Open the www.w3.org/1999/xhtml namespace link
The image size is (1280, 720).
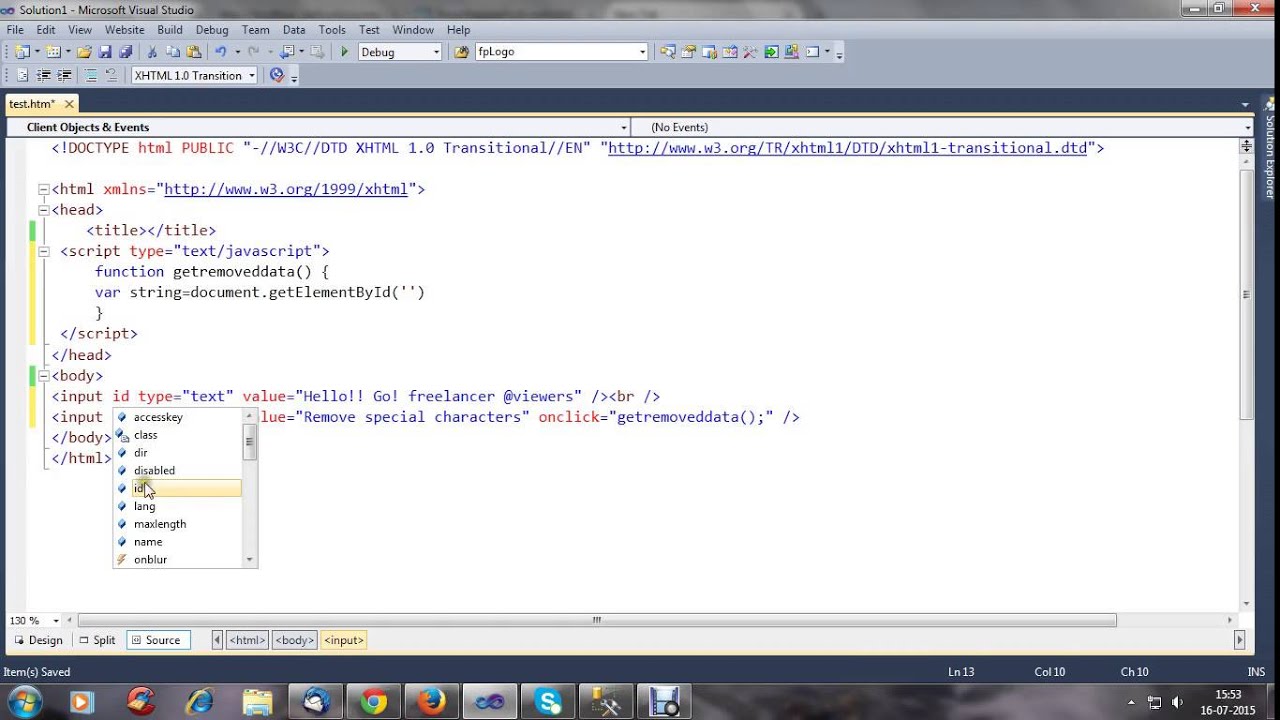click(x=286, y=189)
